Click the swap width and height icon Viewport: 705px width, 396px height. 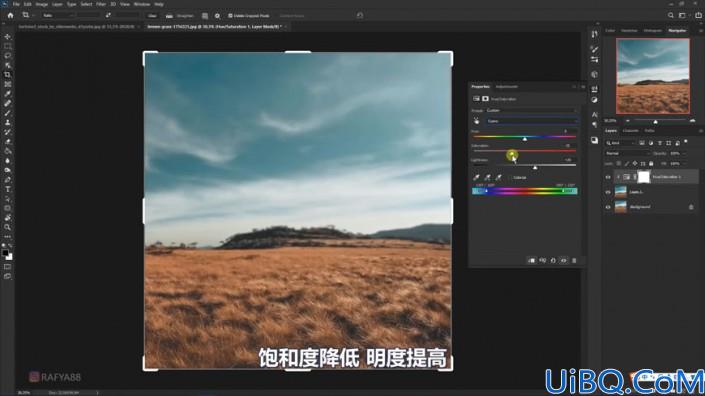tap(108, 15)
